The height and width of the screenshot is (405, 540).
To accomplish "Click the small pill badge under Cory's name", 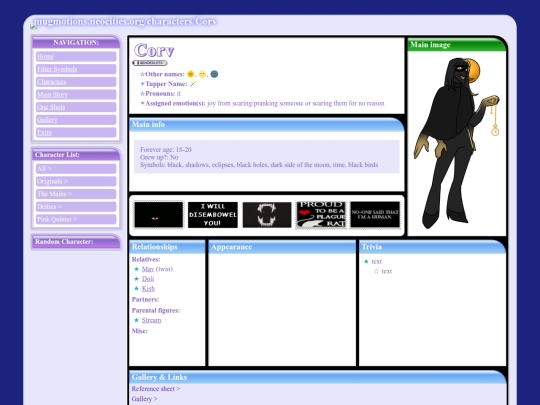I will [x=150, y=63].
